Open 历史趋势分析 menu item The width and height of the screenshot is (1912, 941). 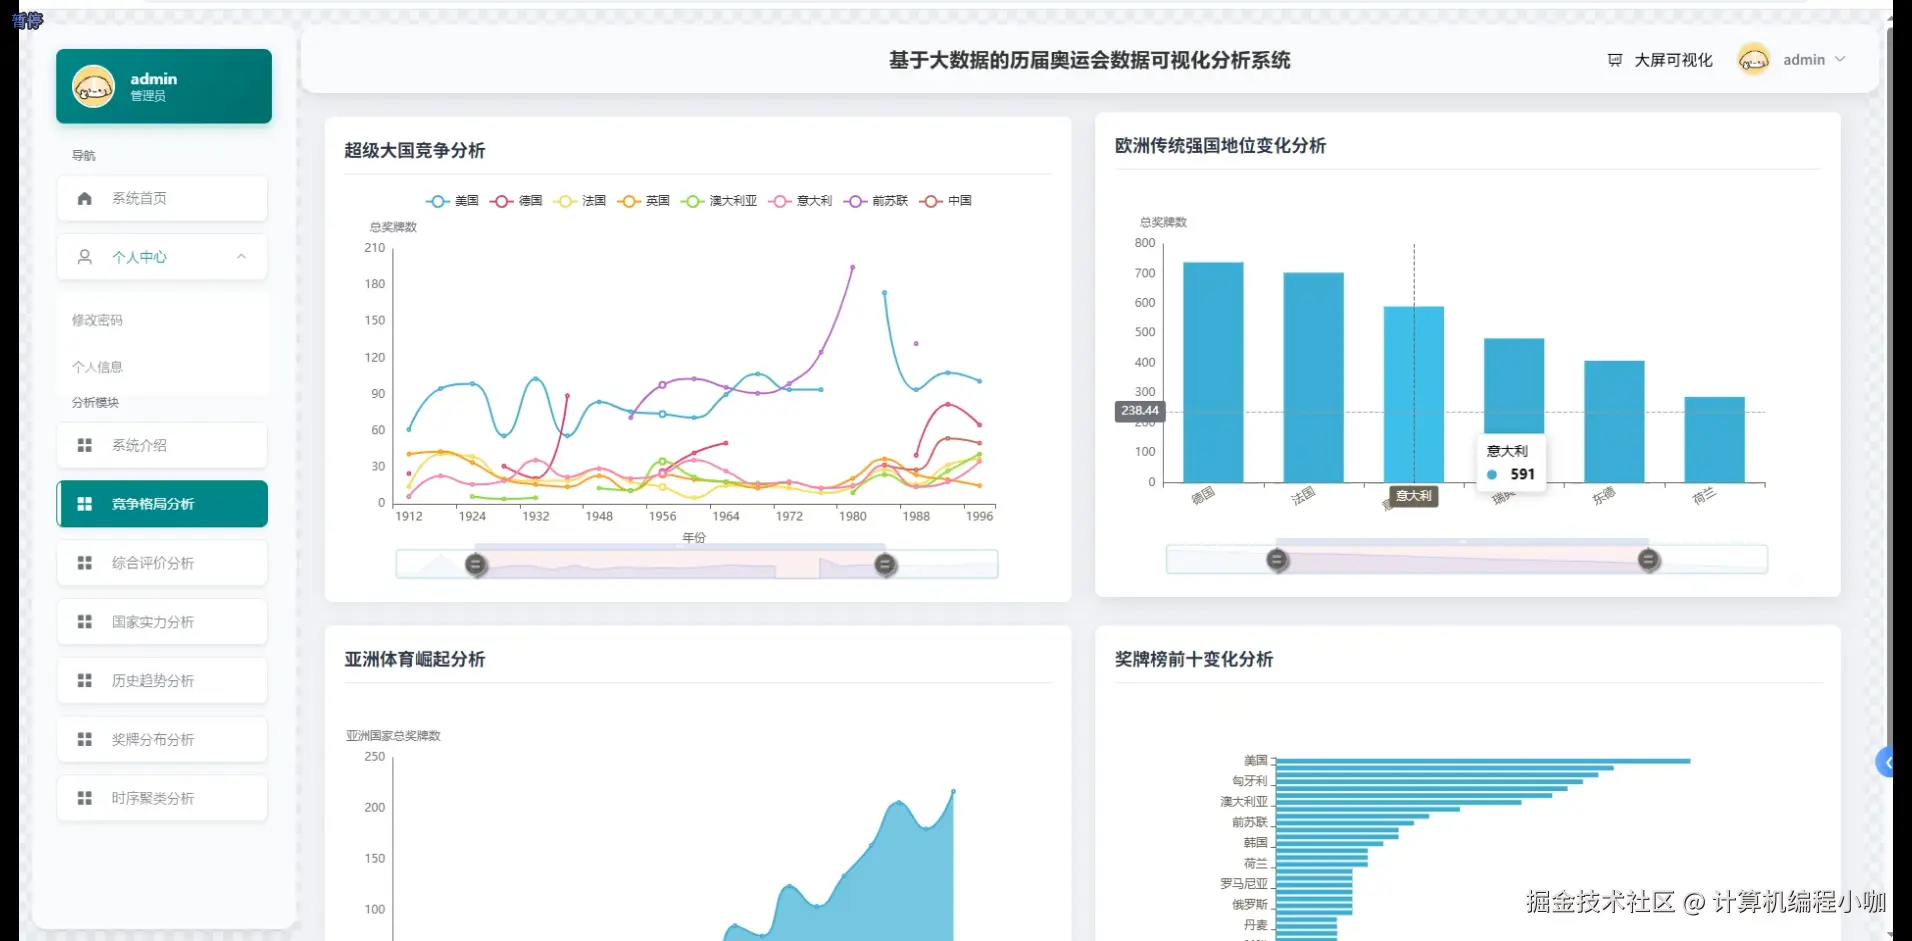pyautogui.click(x=162, y=681)
